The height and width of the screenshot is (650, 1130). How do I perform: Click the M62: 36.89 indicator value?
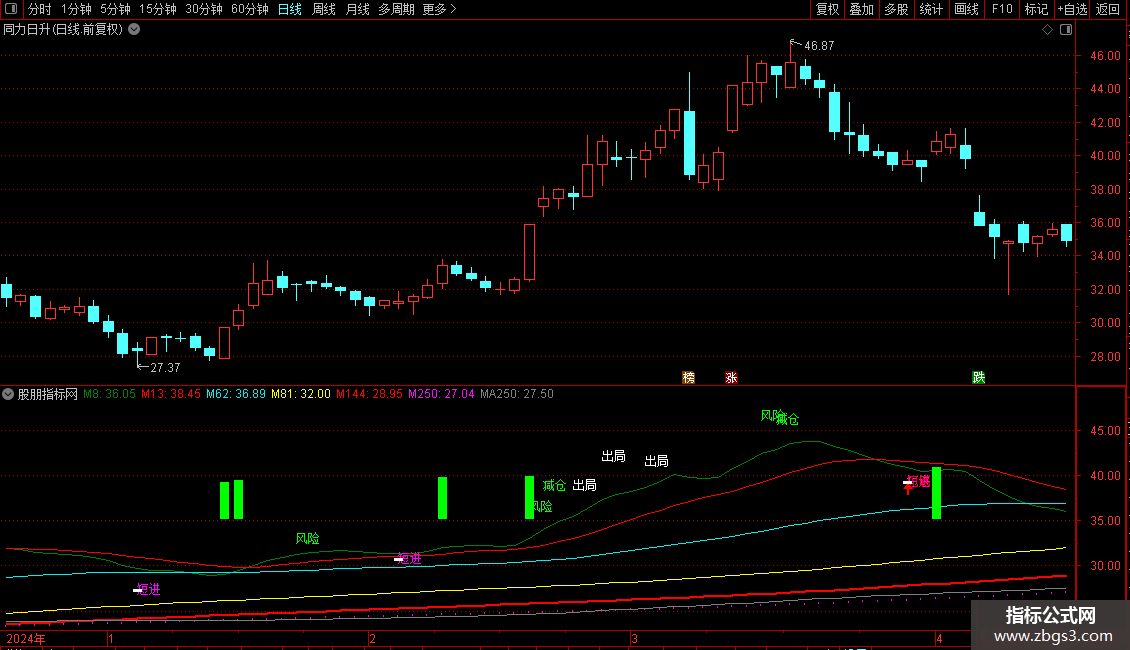(x=236, y=394)
